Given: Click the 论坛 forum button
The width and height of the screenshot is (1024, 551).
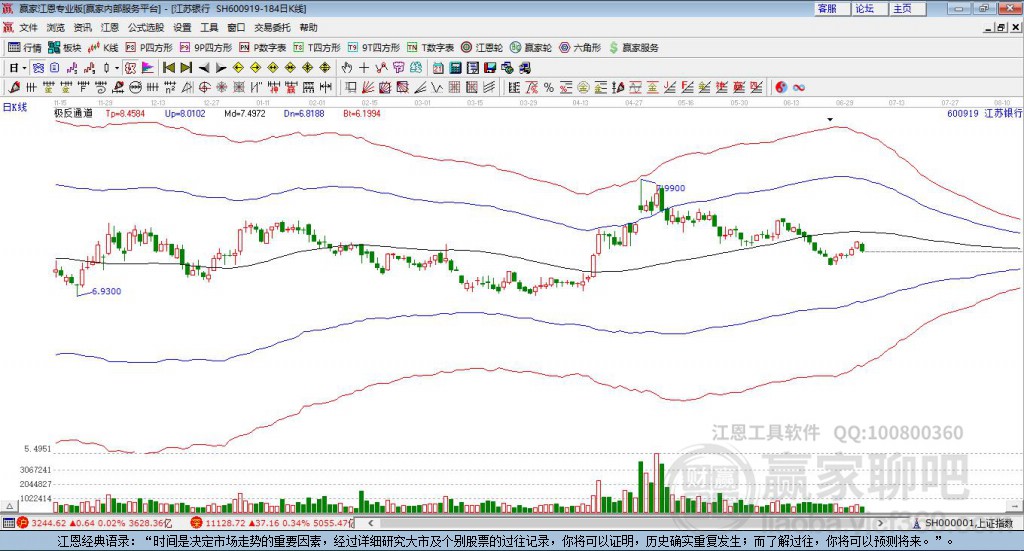Looking at the screenshot, I should click(x=864, y=8).
